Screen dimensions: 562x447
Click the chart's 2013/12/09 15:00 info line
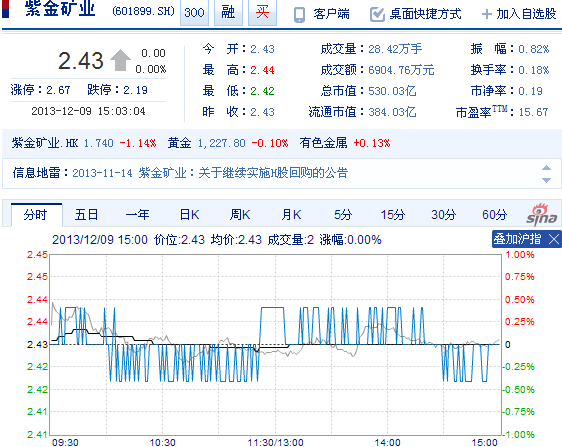click(216, 239)
